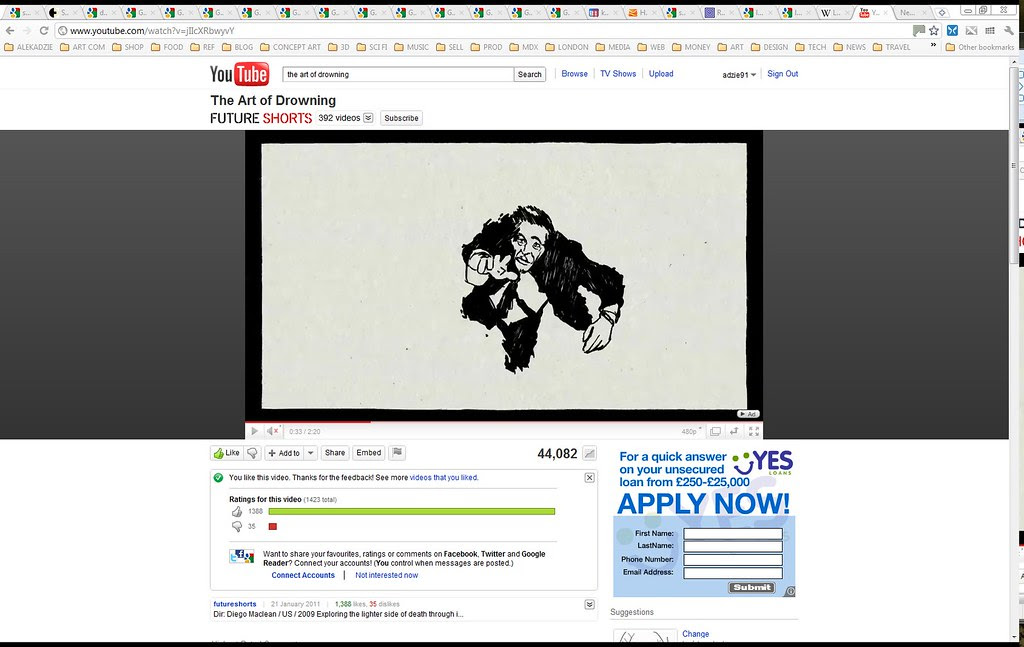Click the browser back arrow
This screenshot has height=647, width=1024.
pyautogui.click(x=10, y=31)
